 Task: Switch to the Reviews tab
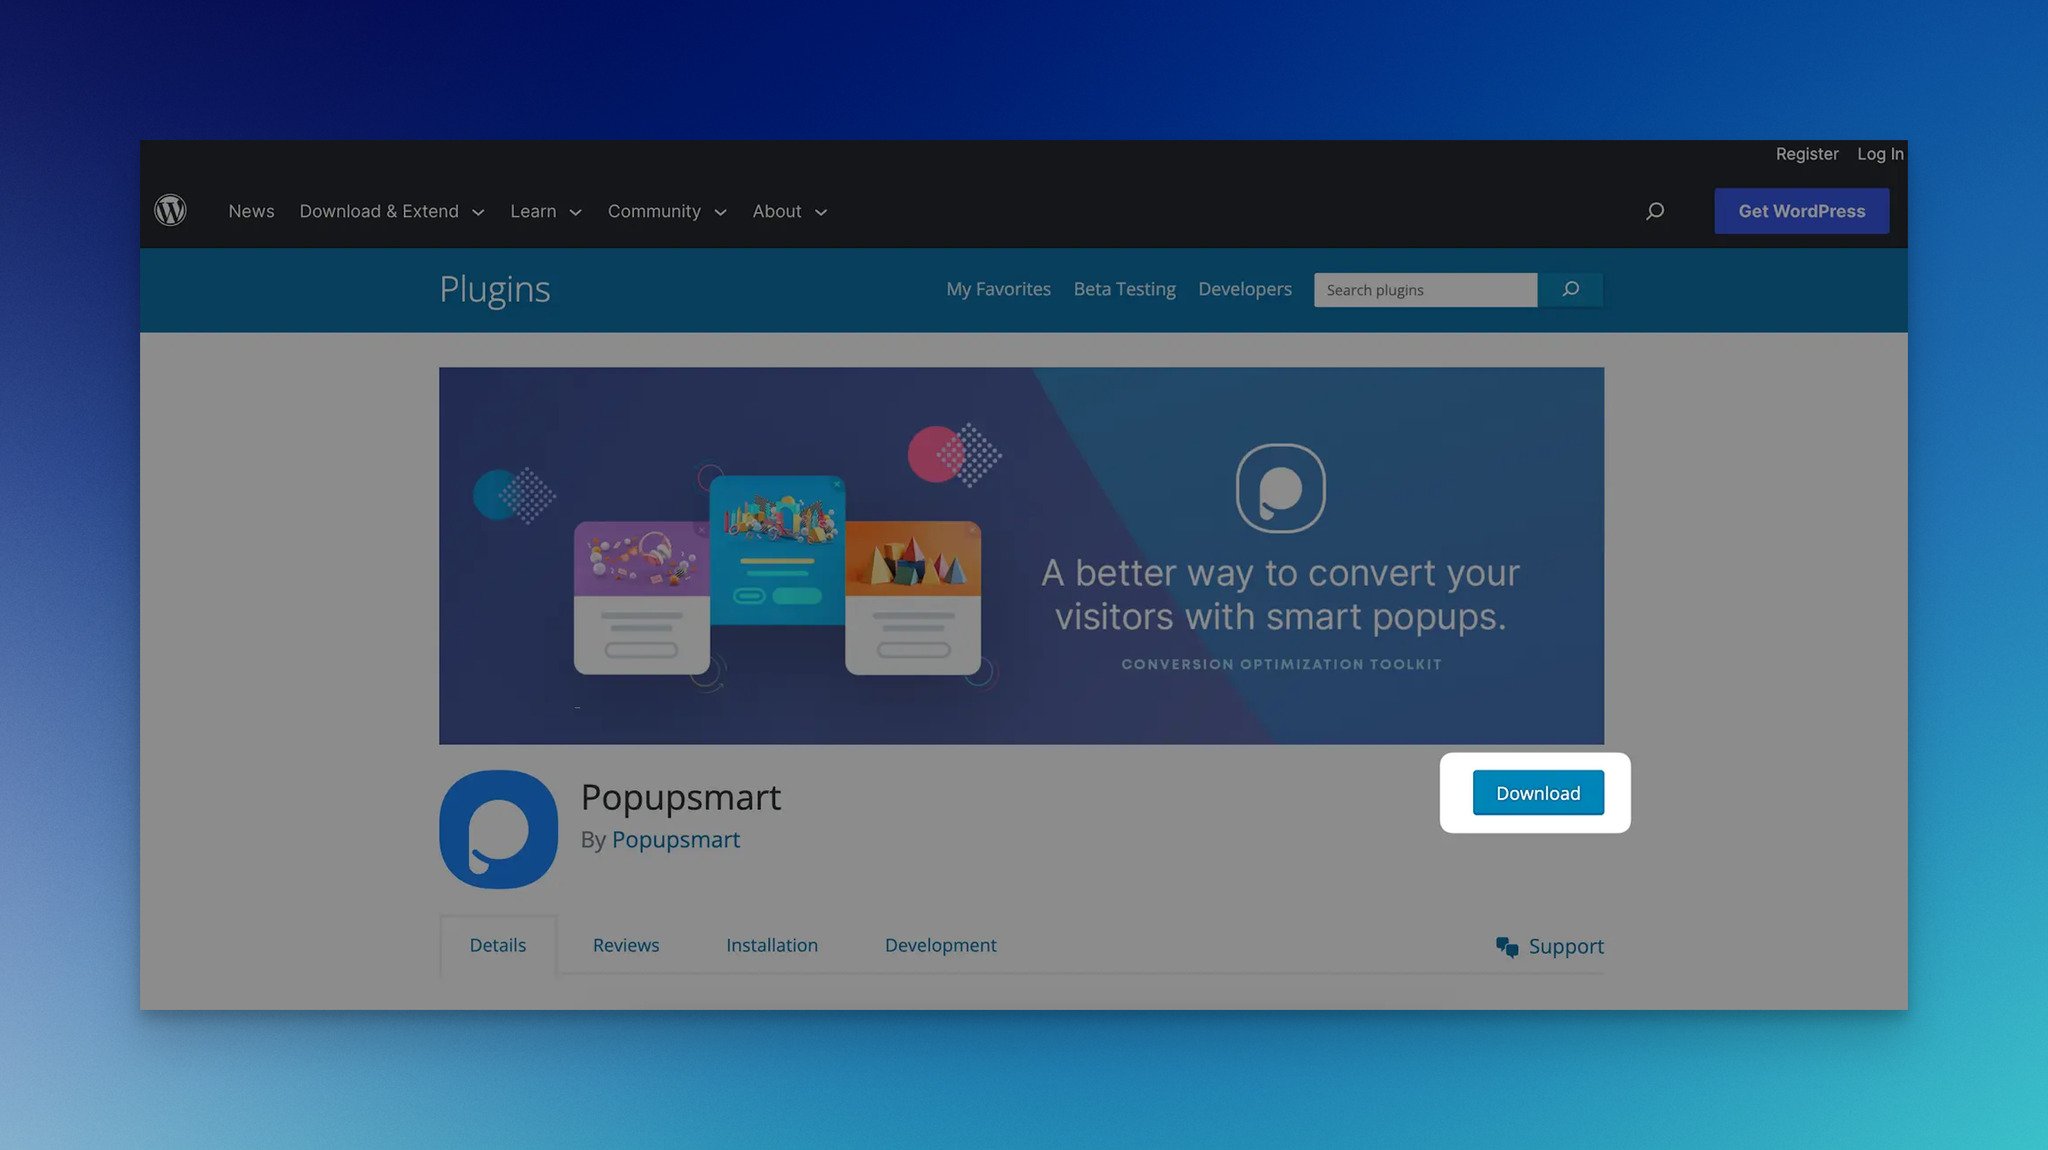coord(626,945)
